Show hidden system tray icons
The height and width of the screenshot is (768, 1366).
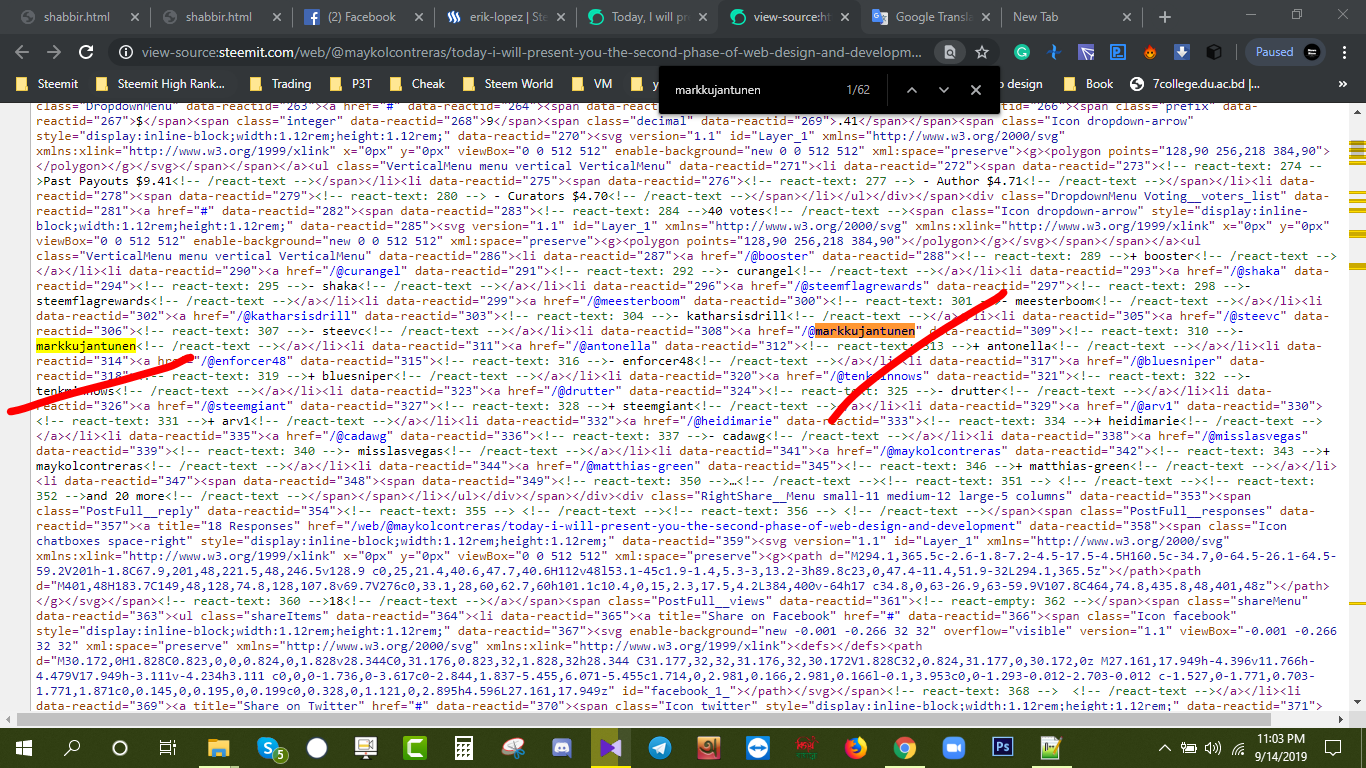(1164, 748)
